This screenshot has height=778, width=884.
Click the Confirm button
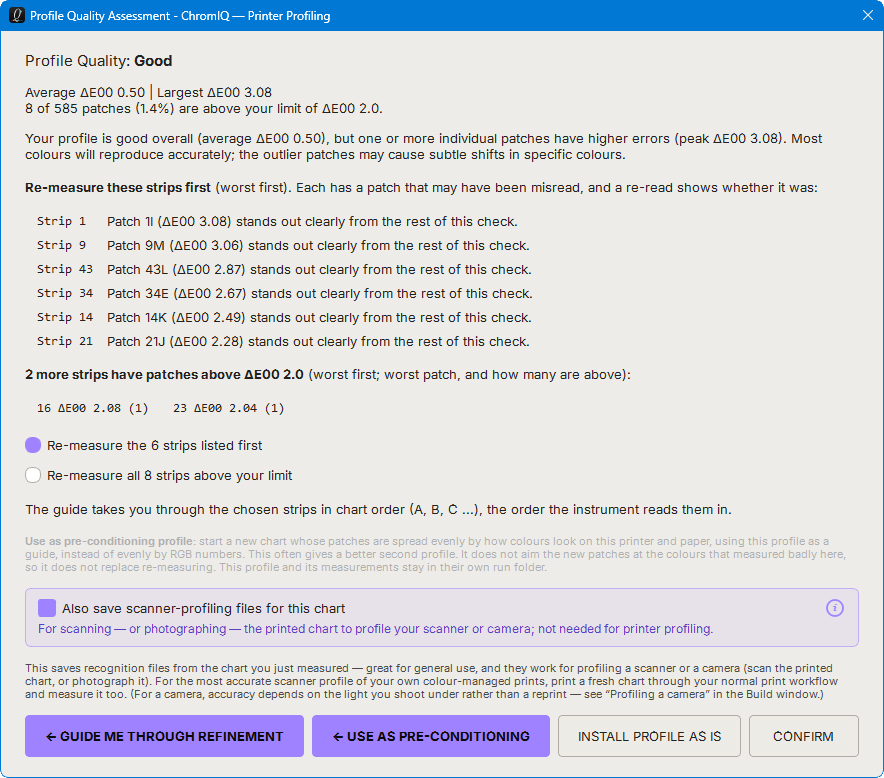click(x=803, y=736)
